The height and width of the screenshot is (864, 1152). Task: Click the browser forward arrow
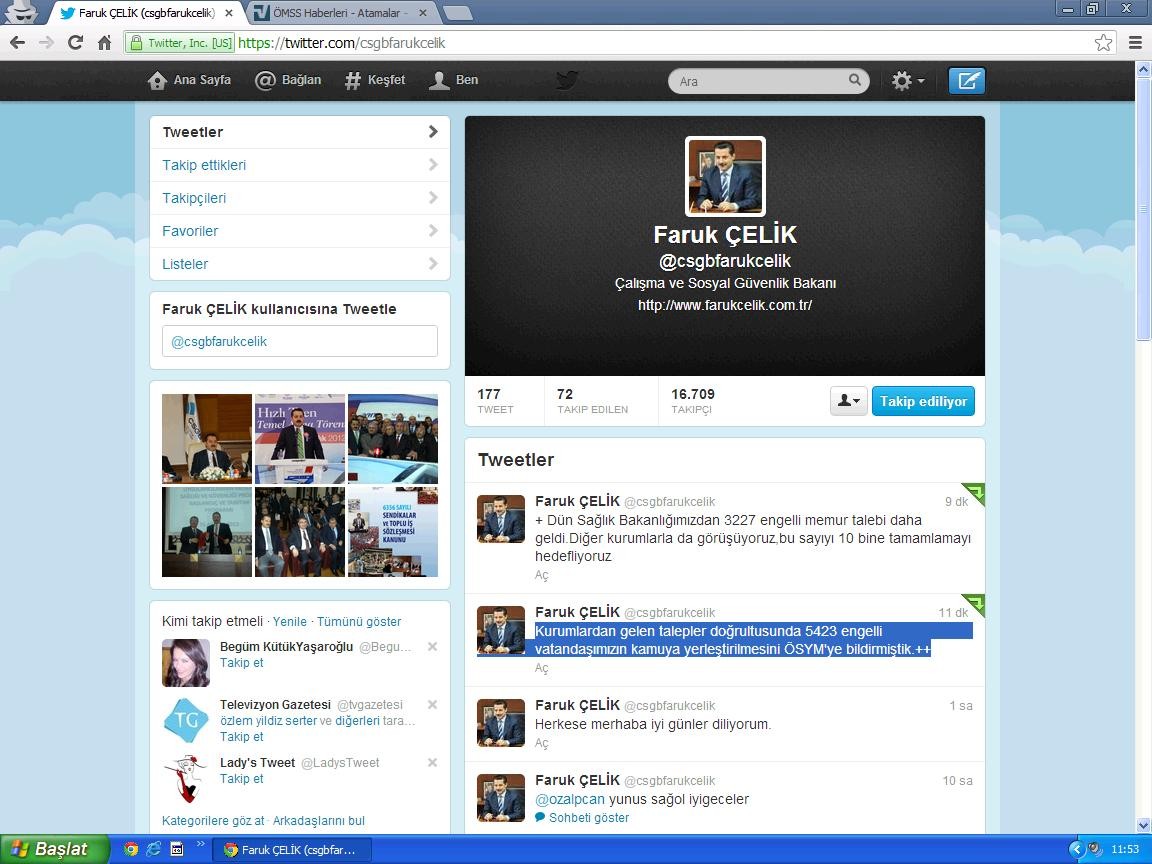46,43
